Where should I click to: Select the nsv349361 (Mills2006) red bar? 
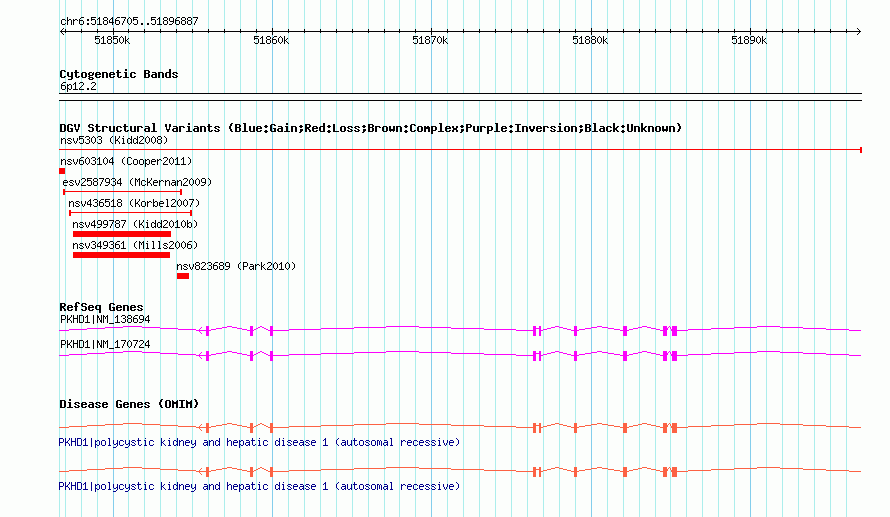121,255
